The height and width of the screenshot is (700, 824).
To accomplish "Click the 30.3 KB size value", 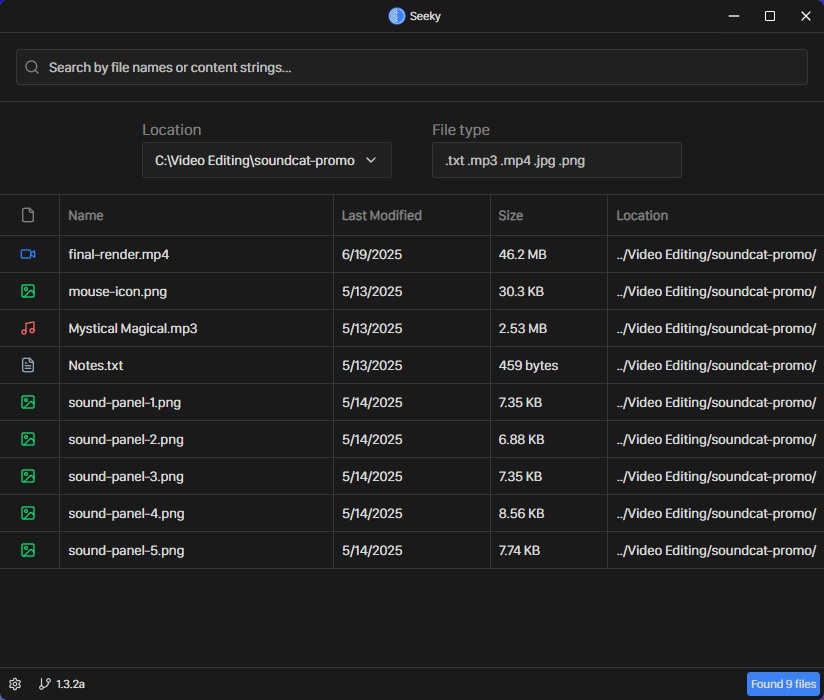I will click(x=521, y=291).
